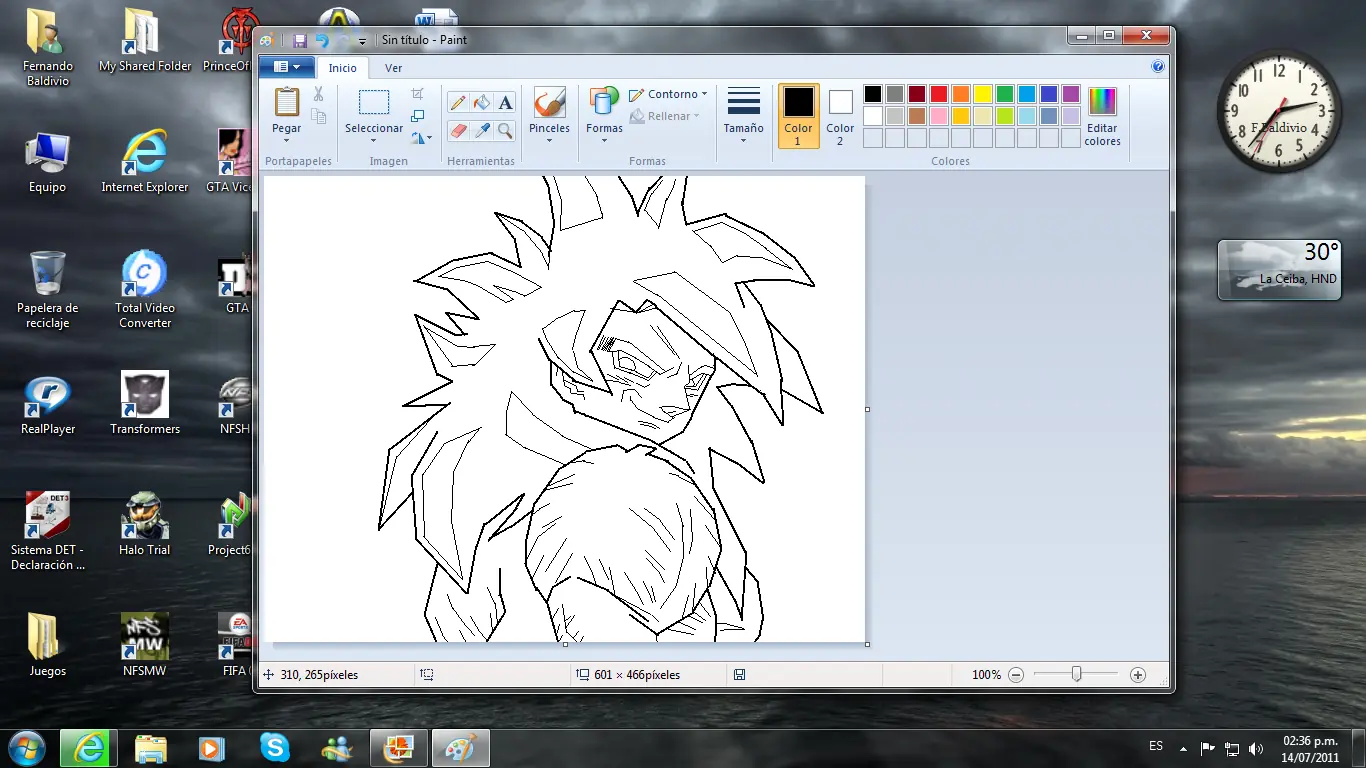Open Total Video Converter shortcut
This screenshot has width=1366, height=768.
145,289
